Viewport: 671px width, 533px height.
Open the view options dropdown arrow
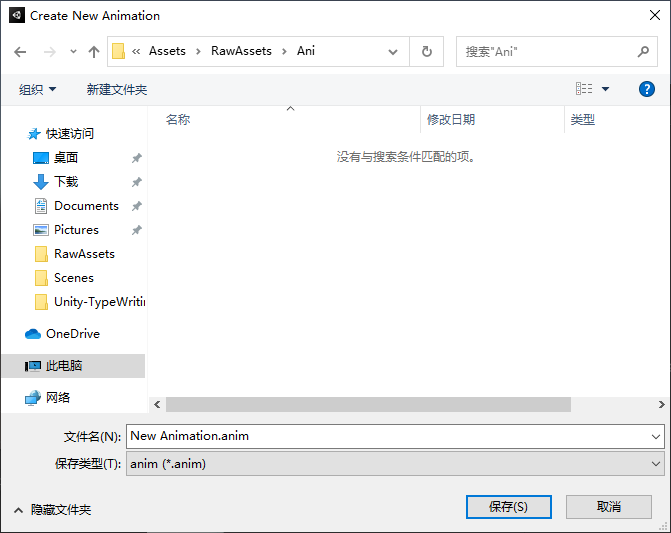(606, 89)
